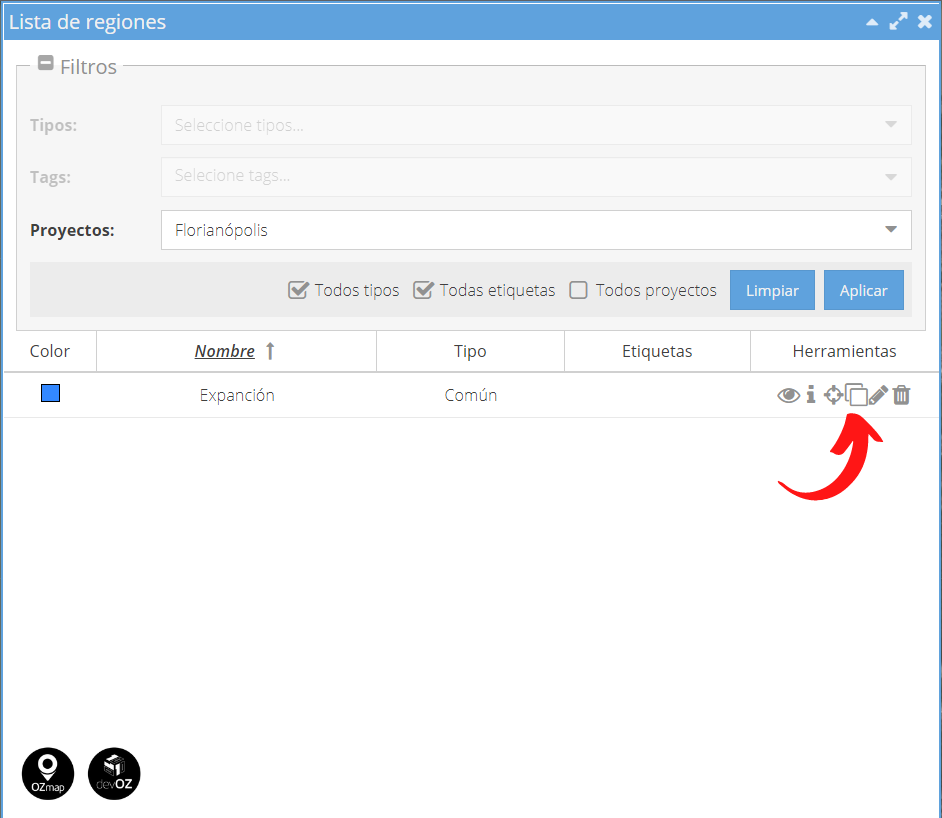Open the Tags dropdown
Screen dimensions: 942x818
[x=536, y=177]
